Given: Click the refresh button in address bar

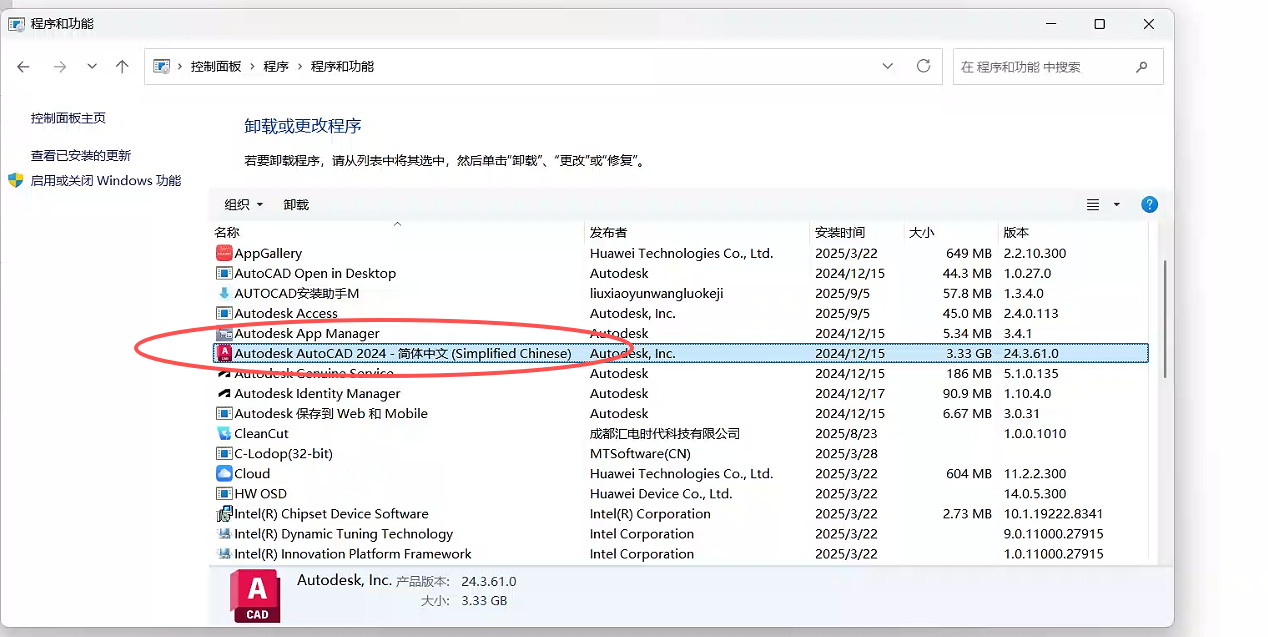Looking at the screenshot, I should click(923, 66).
